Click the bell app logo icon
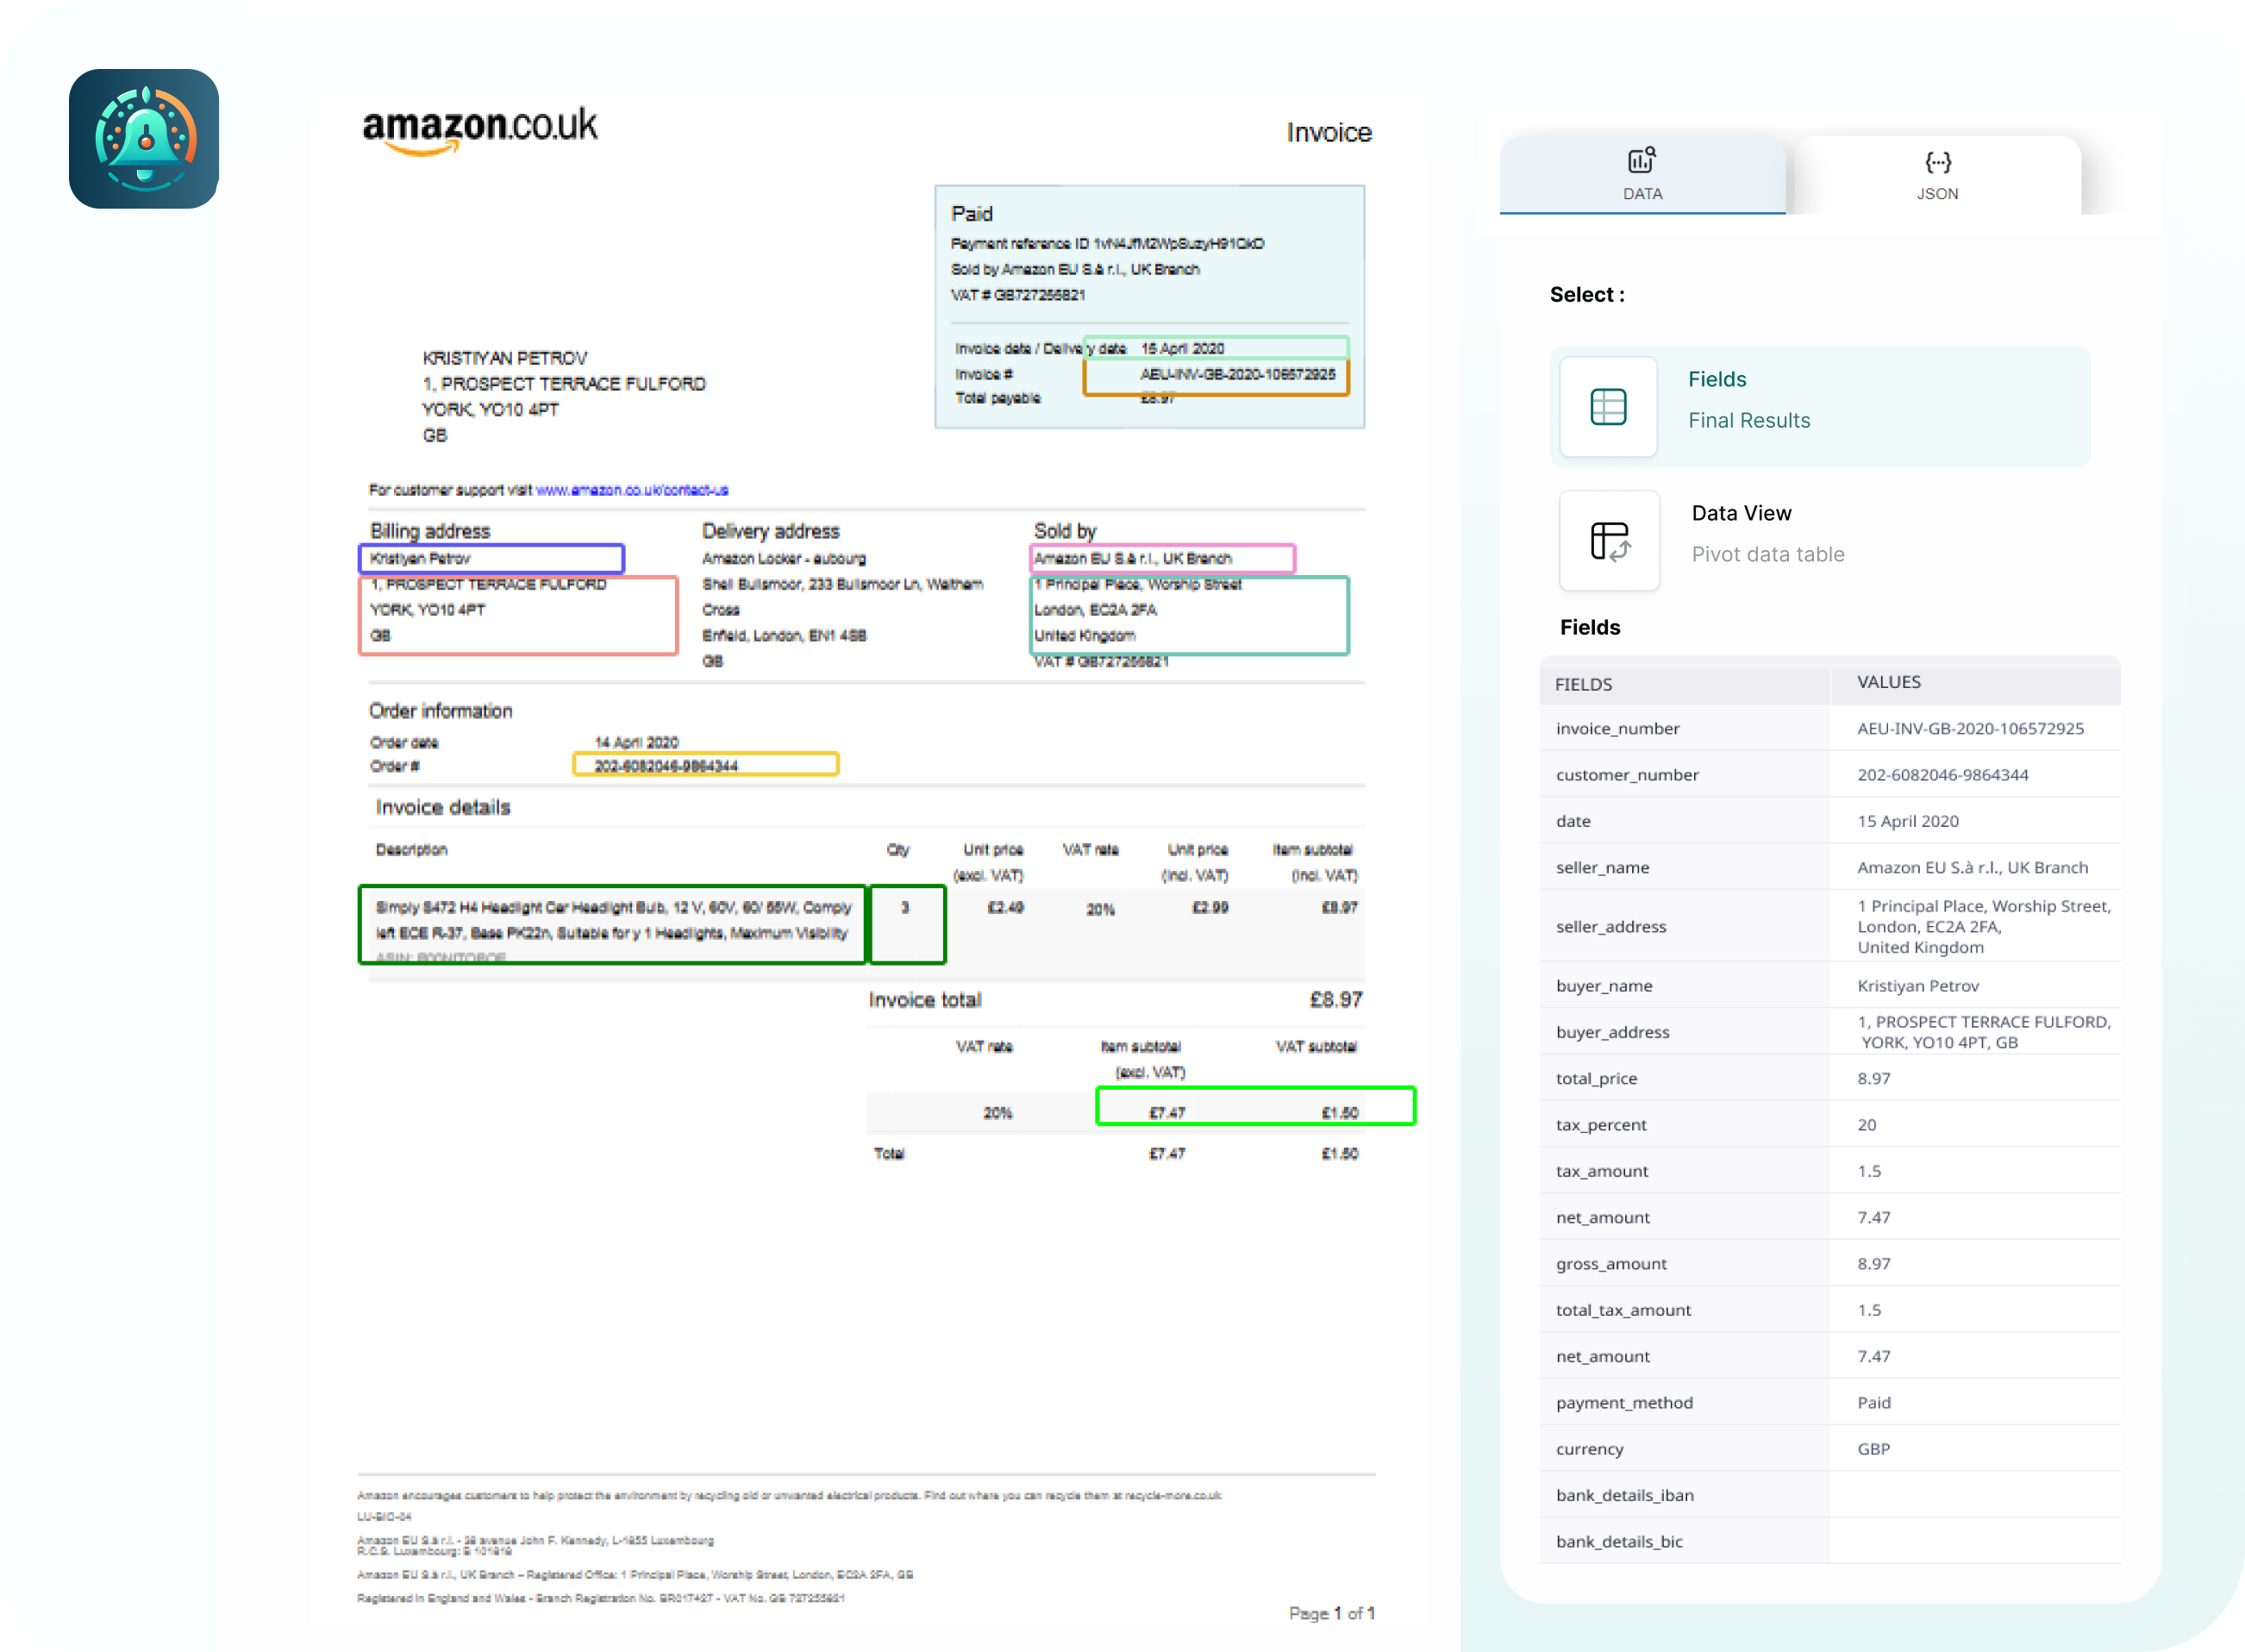The height and width of the screenshot is (1652, 2245). point(144,139)
